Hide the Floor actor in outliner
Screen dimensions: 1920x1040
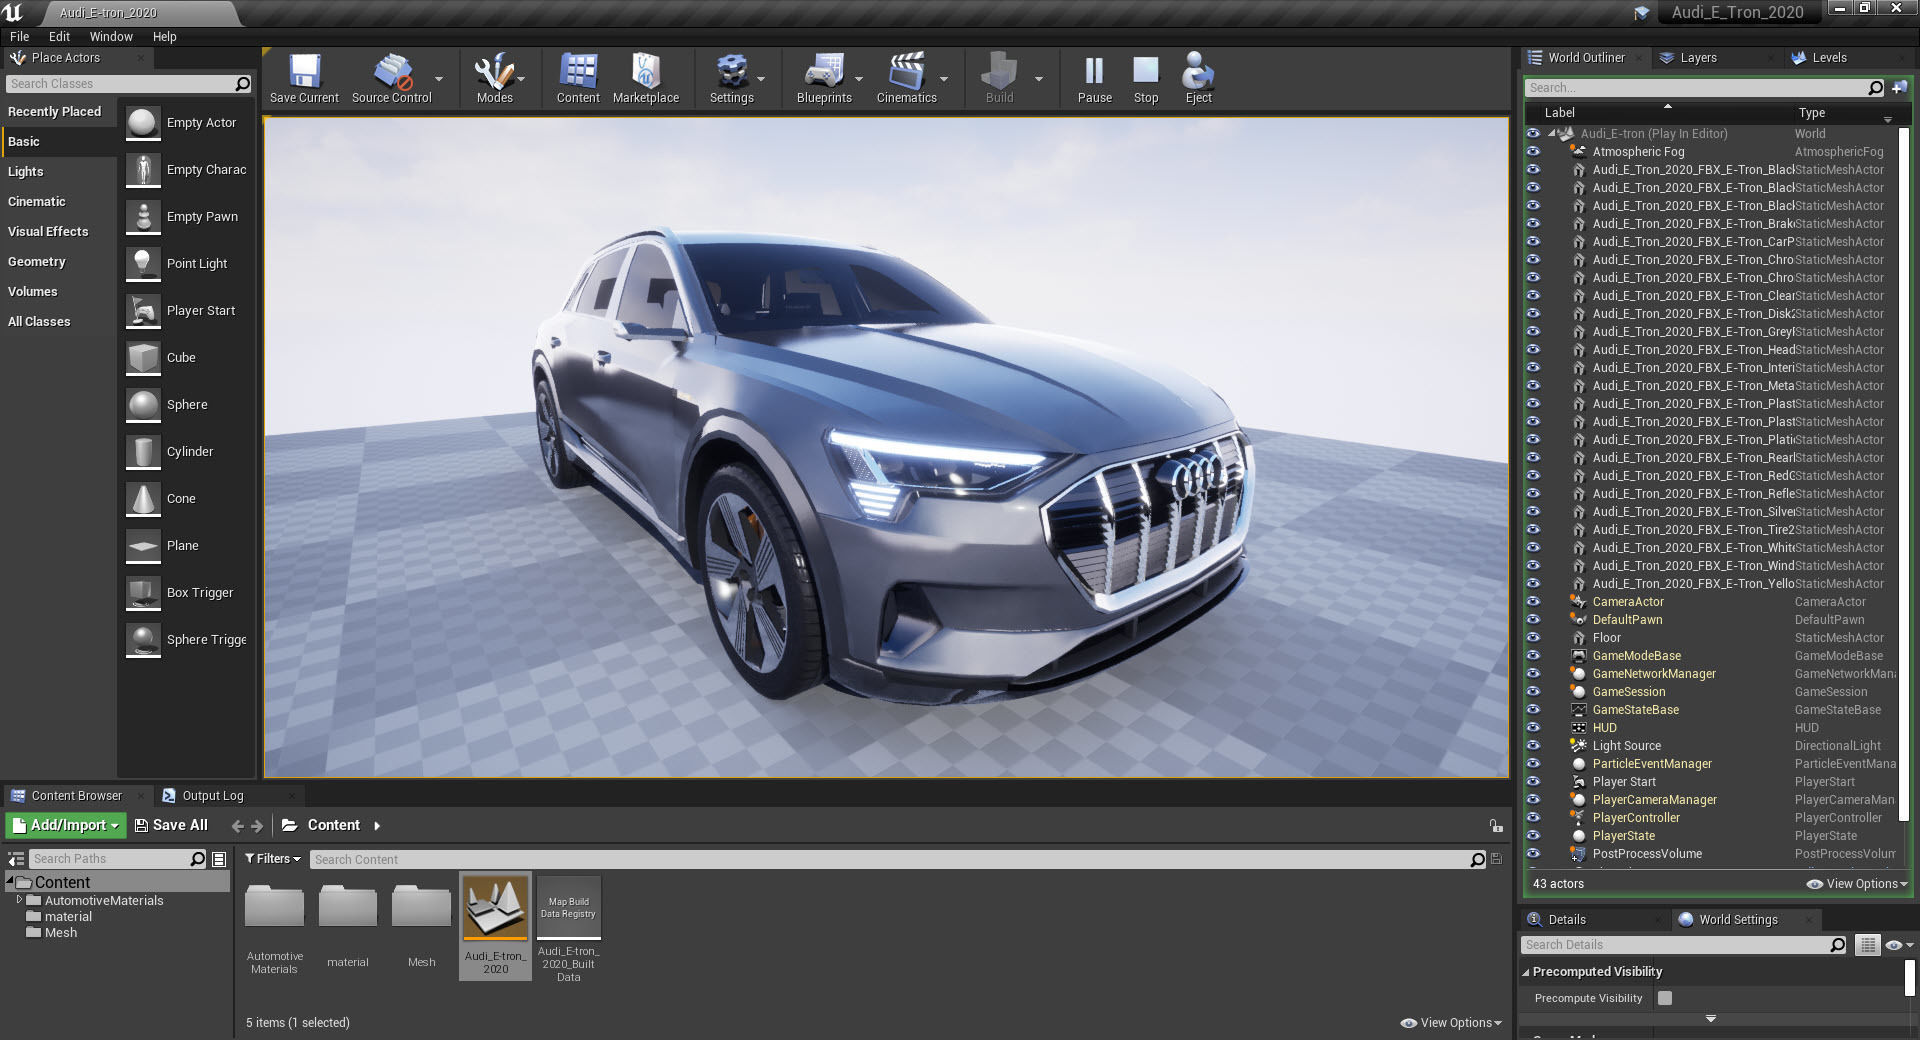(x=1533, y=638)
